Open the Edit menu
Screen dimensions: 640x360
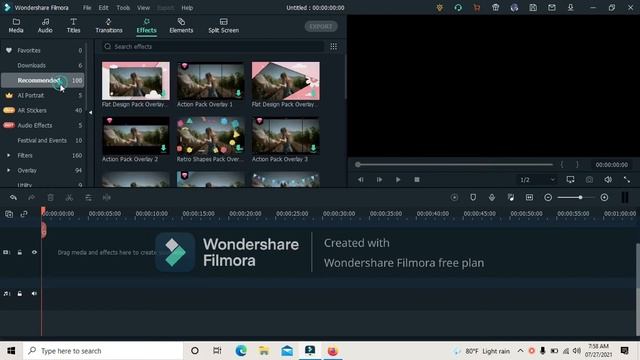click(x=103, y=8)
